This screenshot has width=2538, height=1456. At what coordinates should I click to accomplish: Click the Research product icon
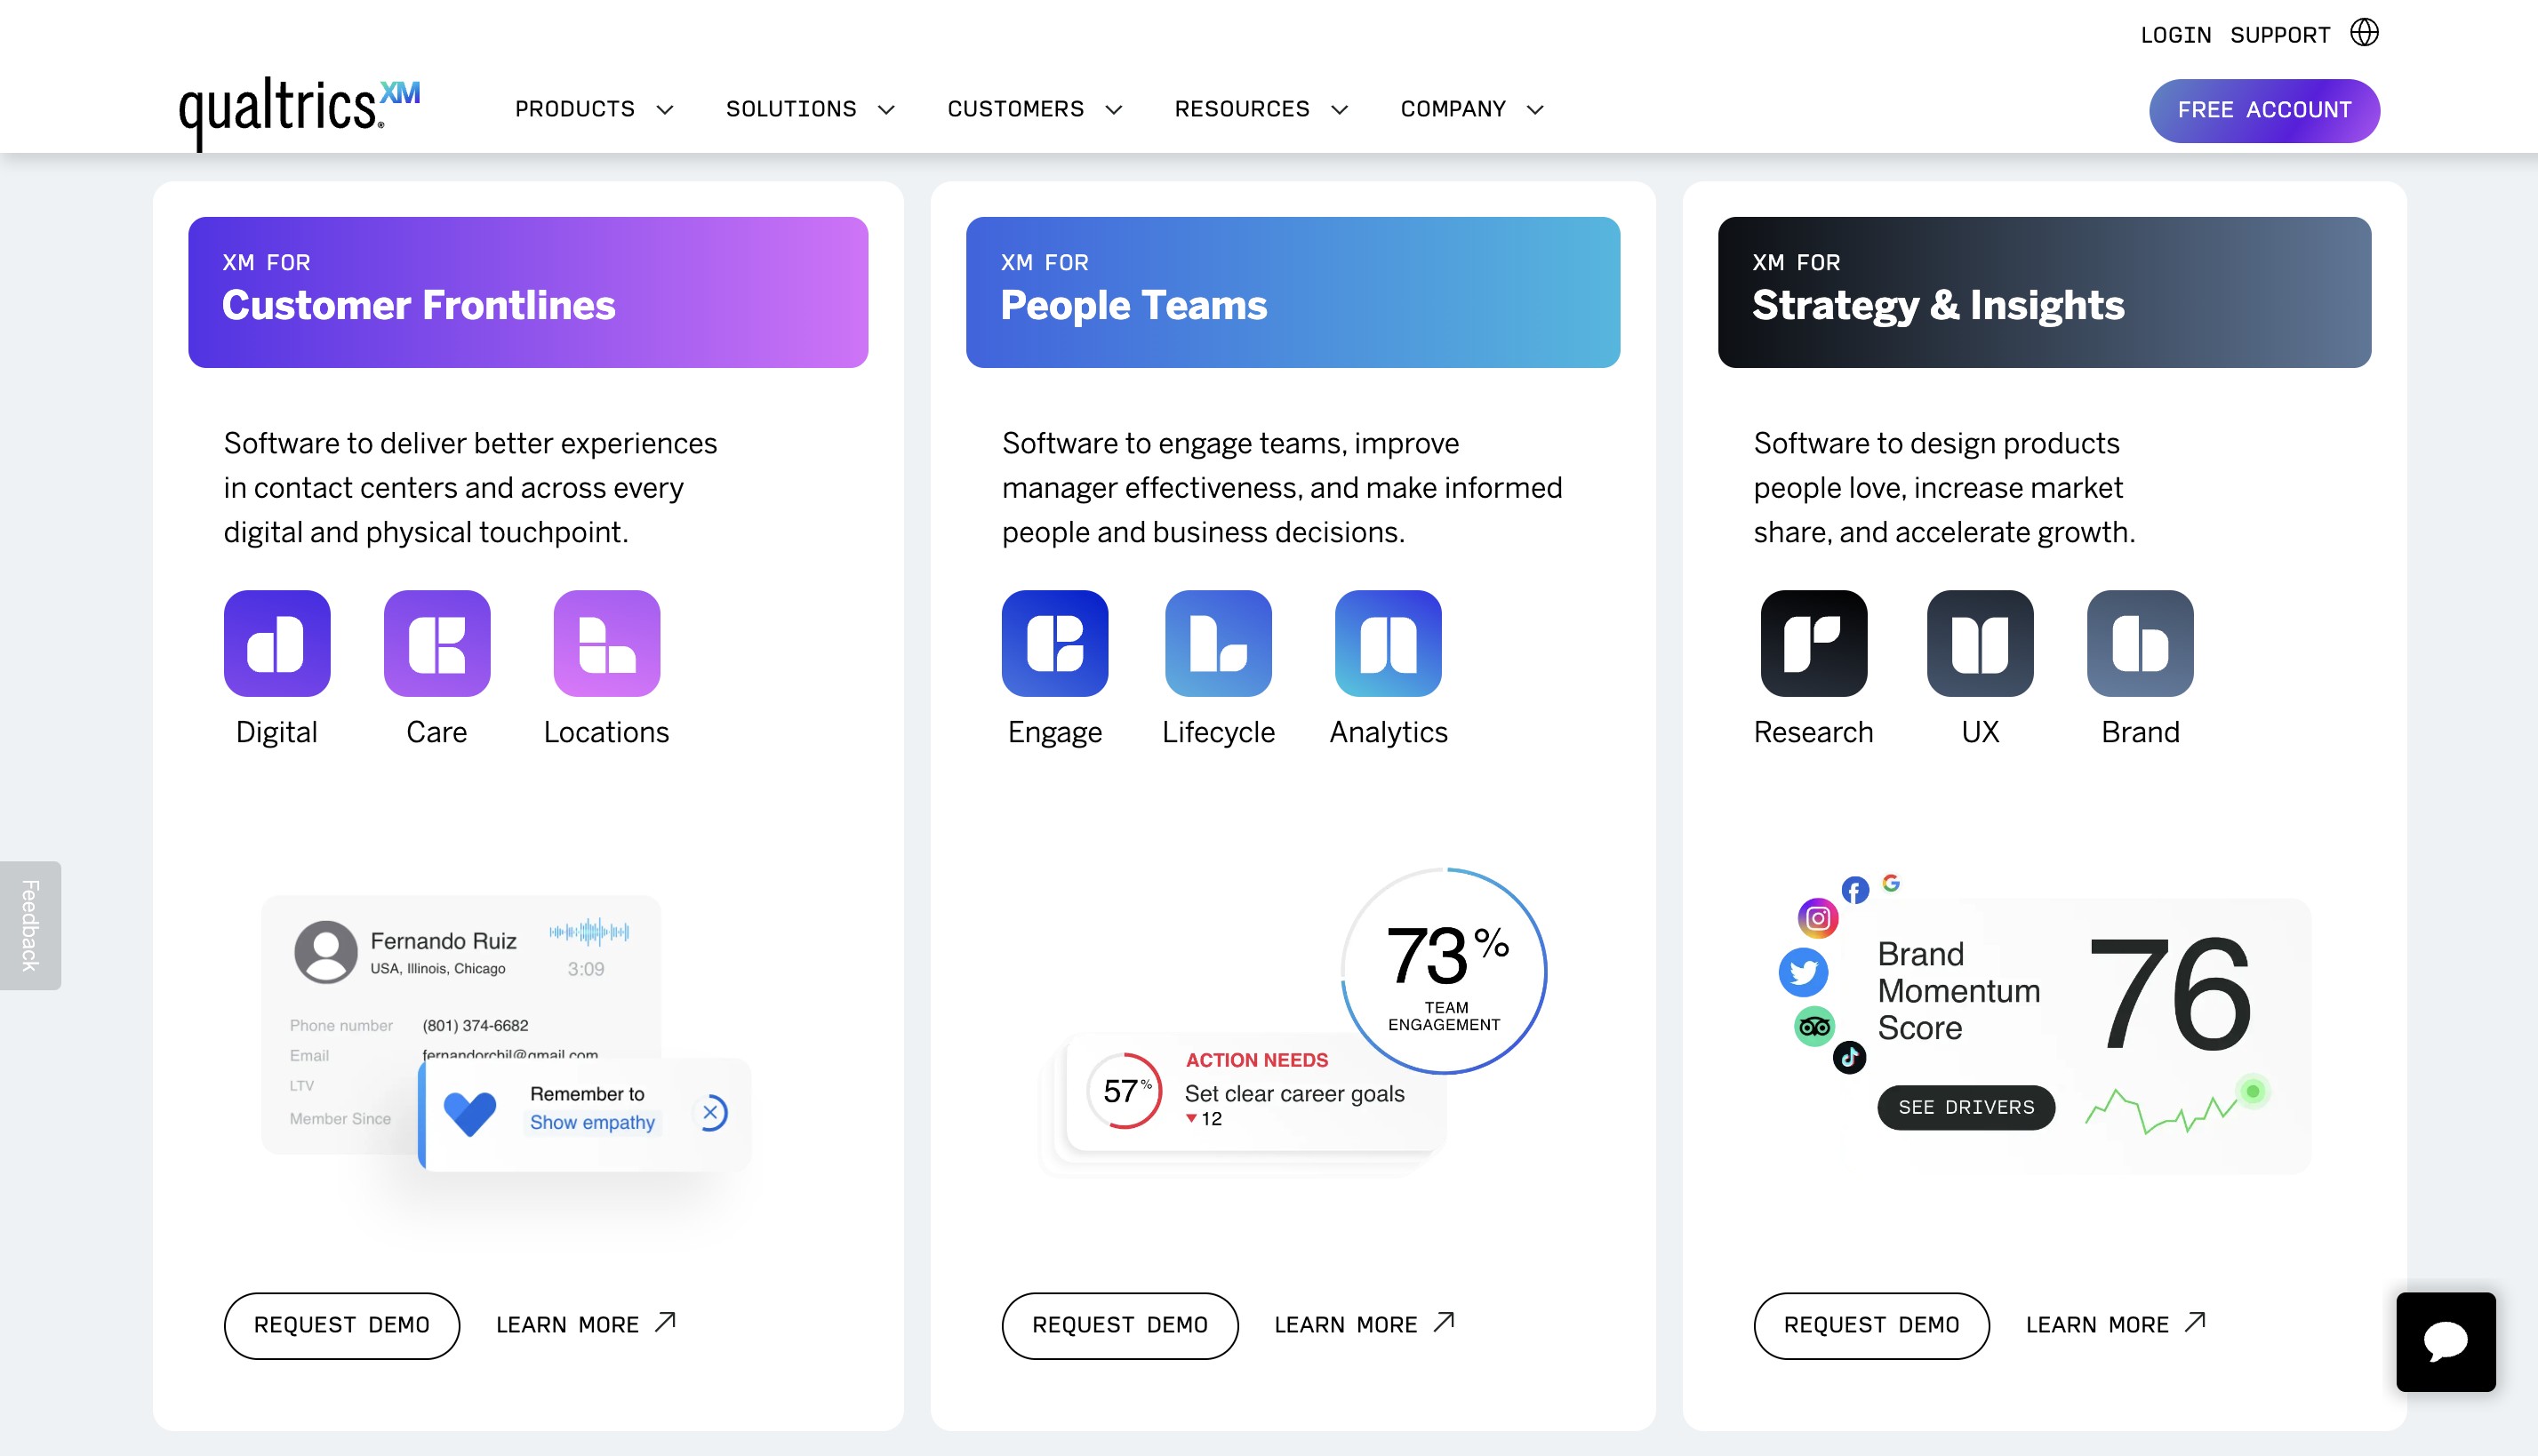tap(1813, 643)
